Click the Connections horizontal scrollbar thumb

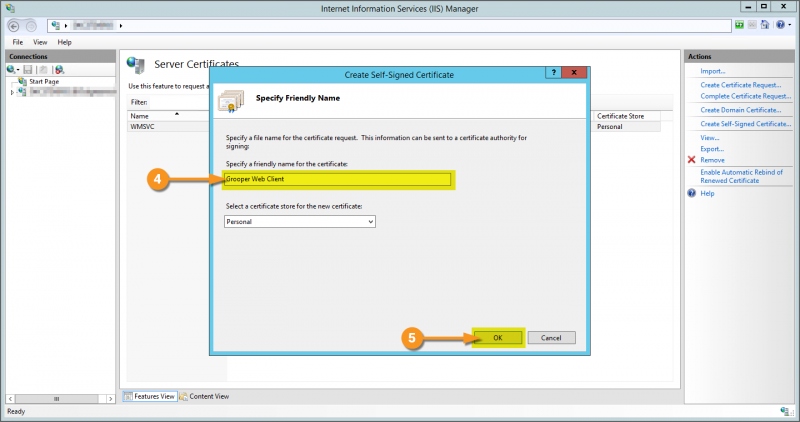(57, 399)
